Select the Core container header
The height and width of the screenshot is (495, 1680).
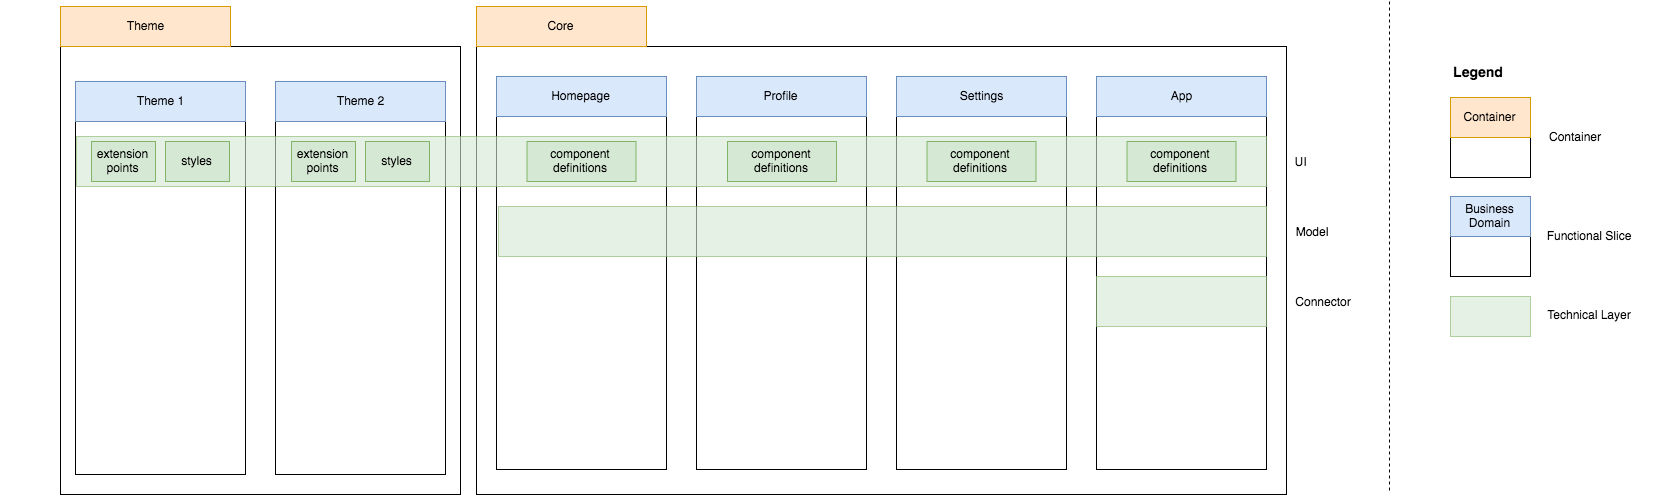(561, 26)
